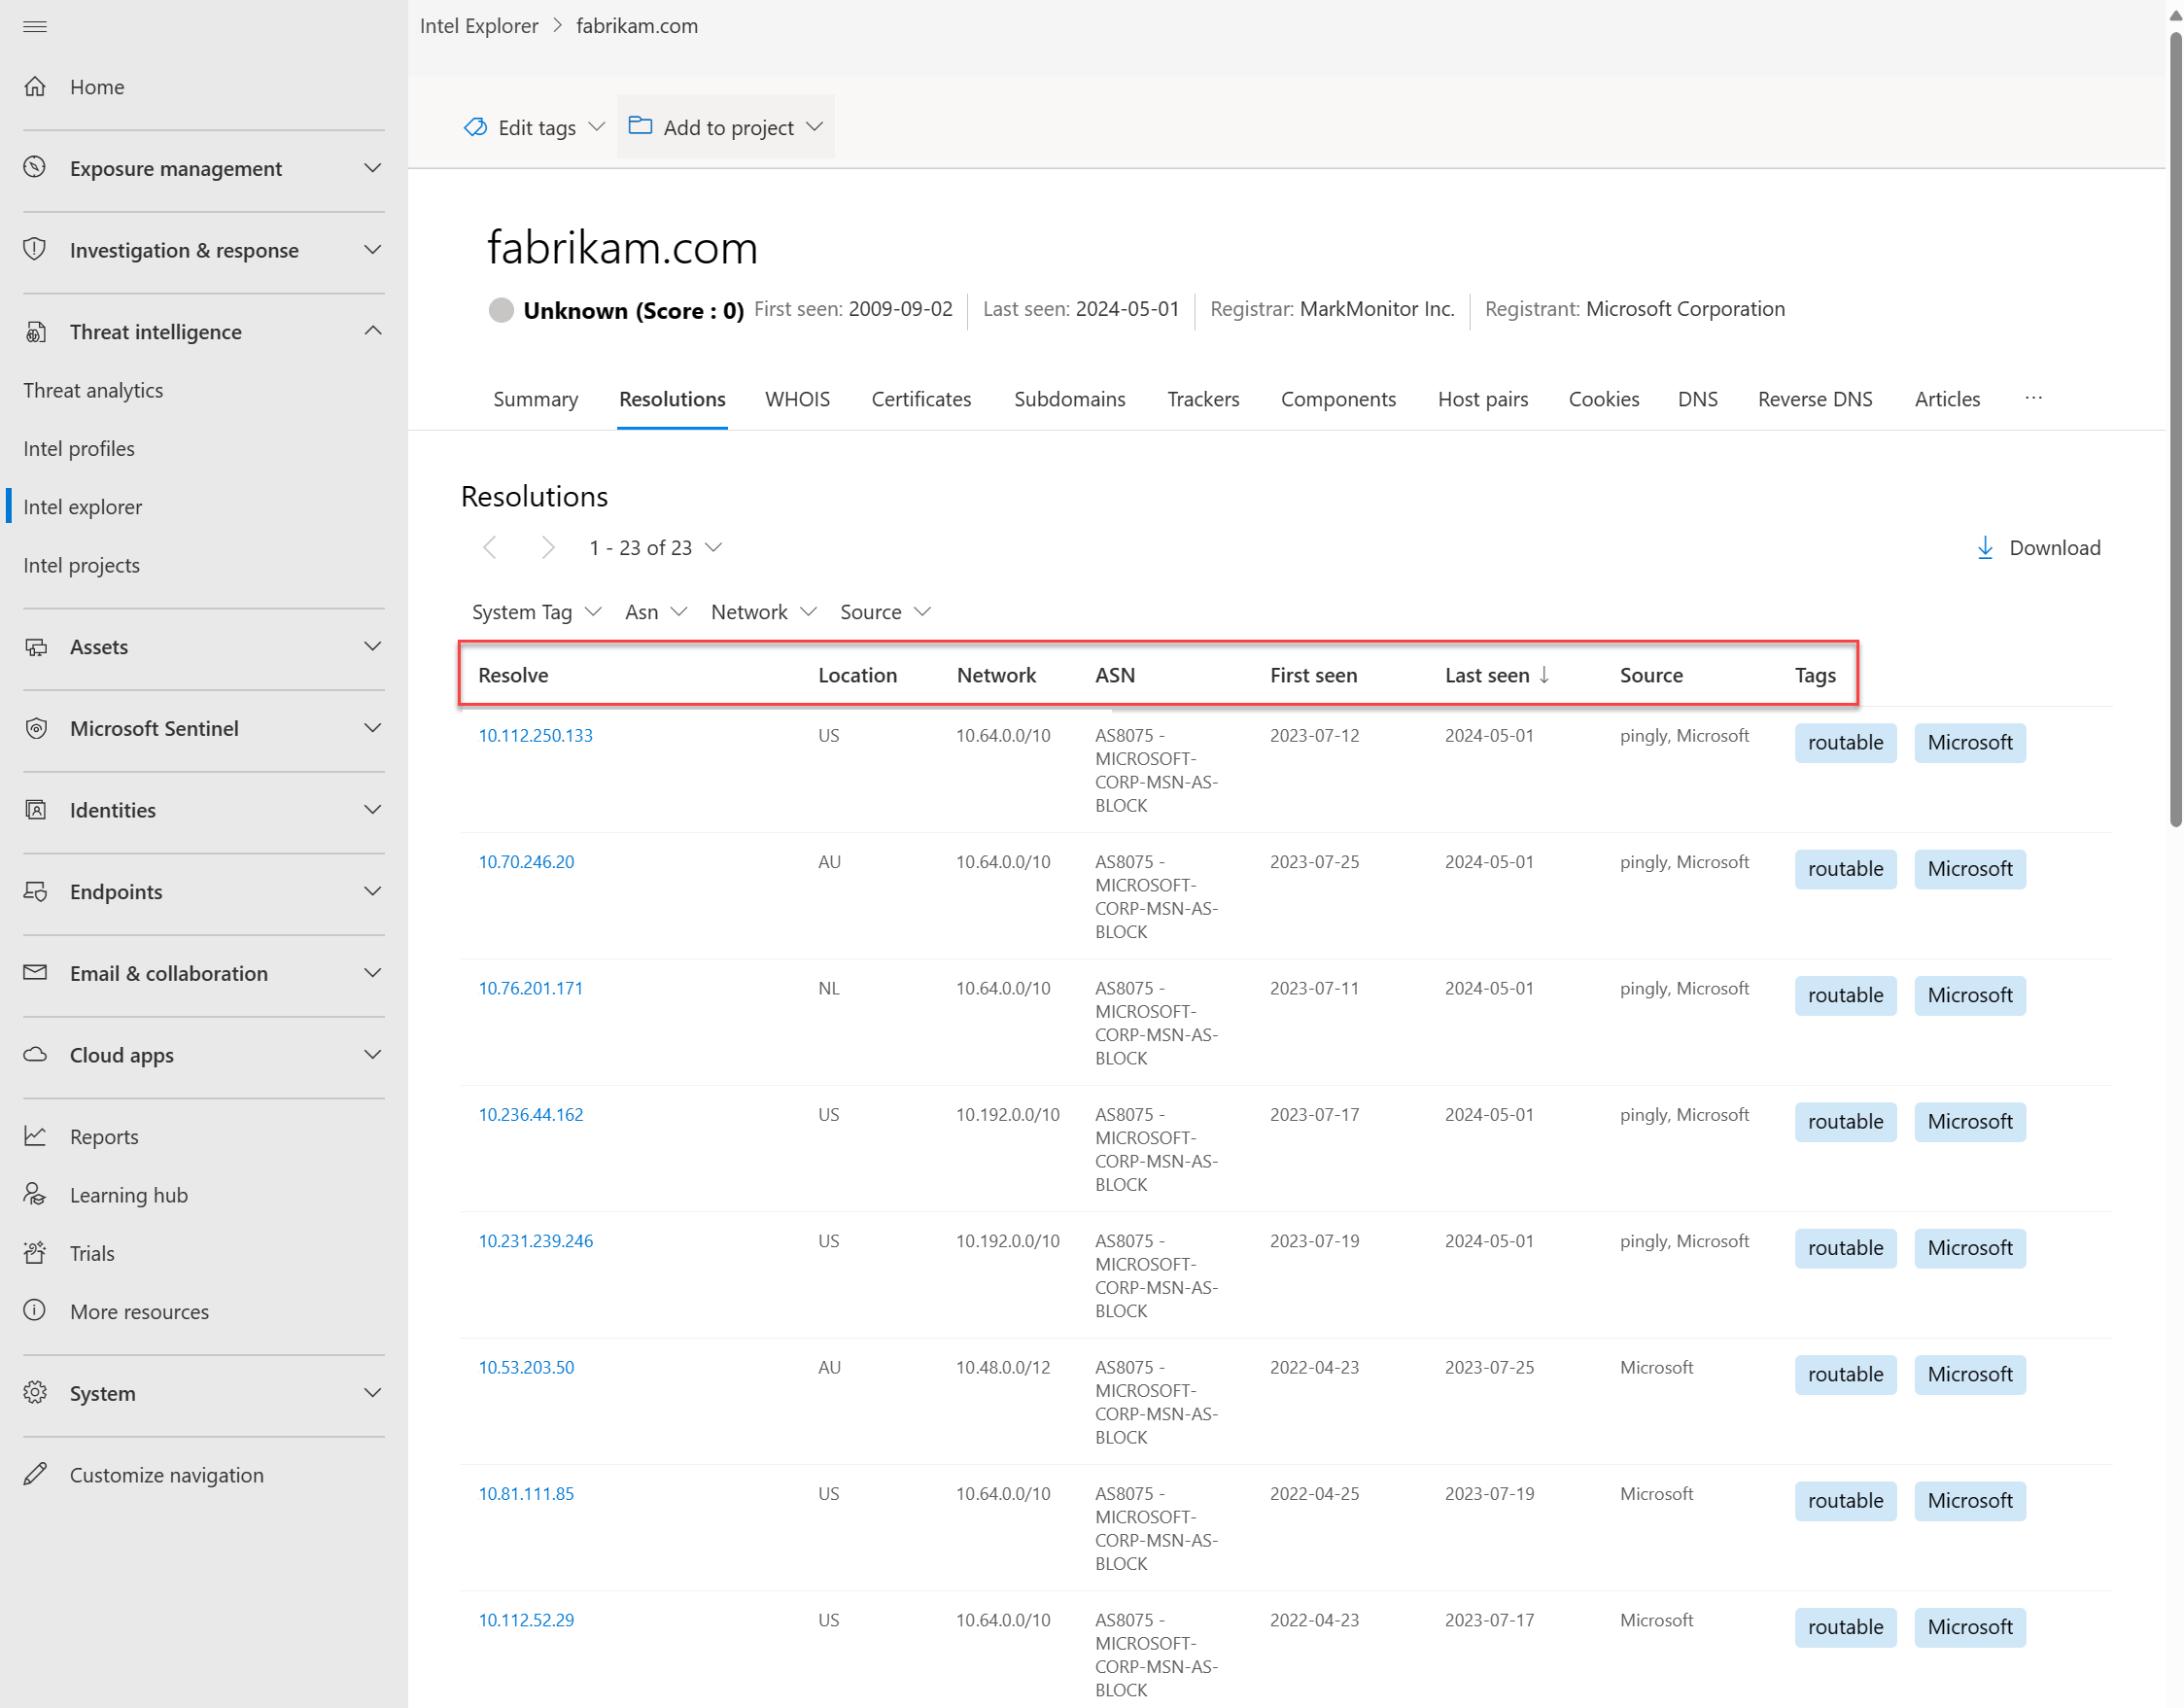Click the hamburger menu icon

pos(35,26)
